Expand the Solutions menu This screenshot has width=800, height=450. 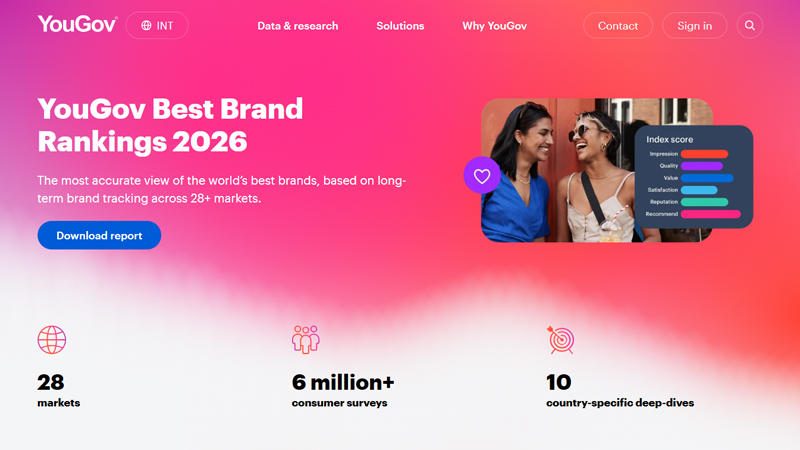click(x=400, y=26)
